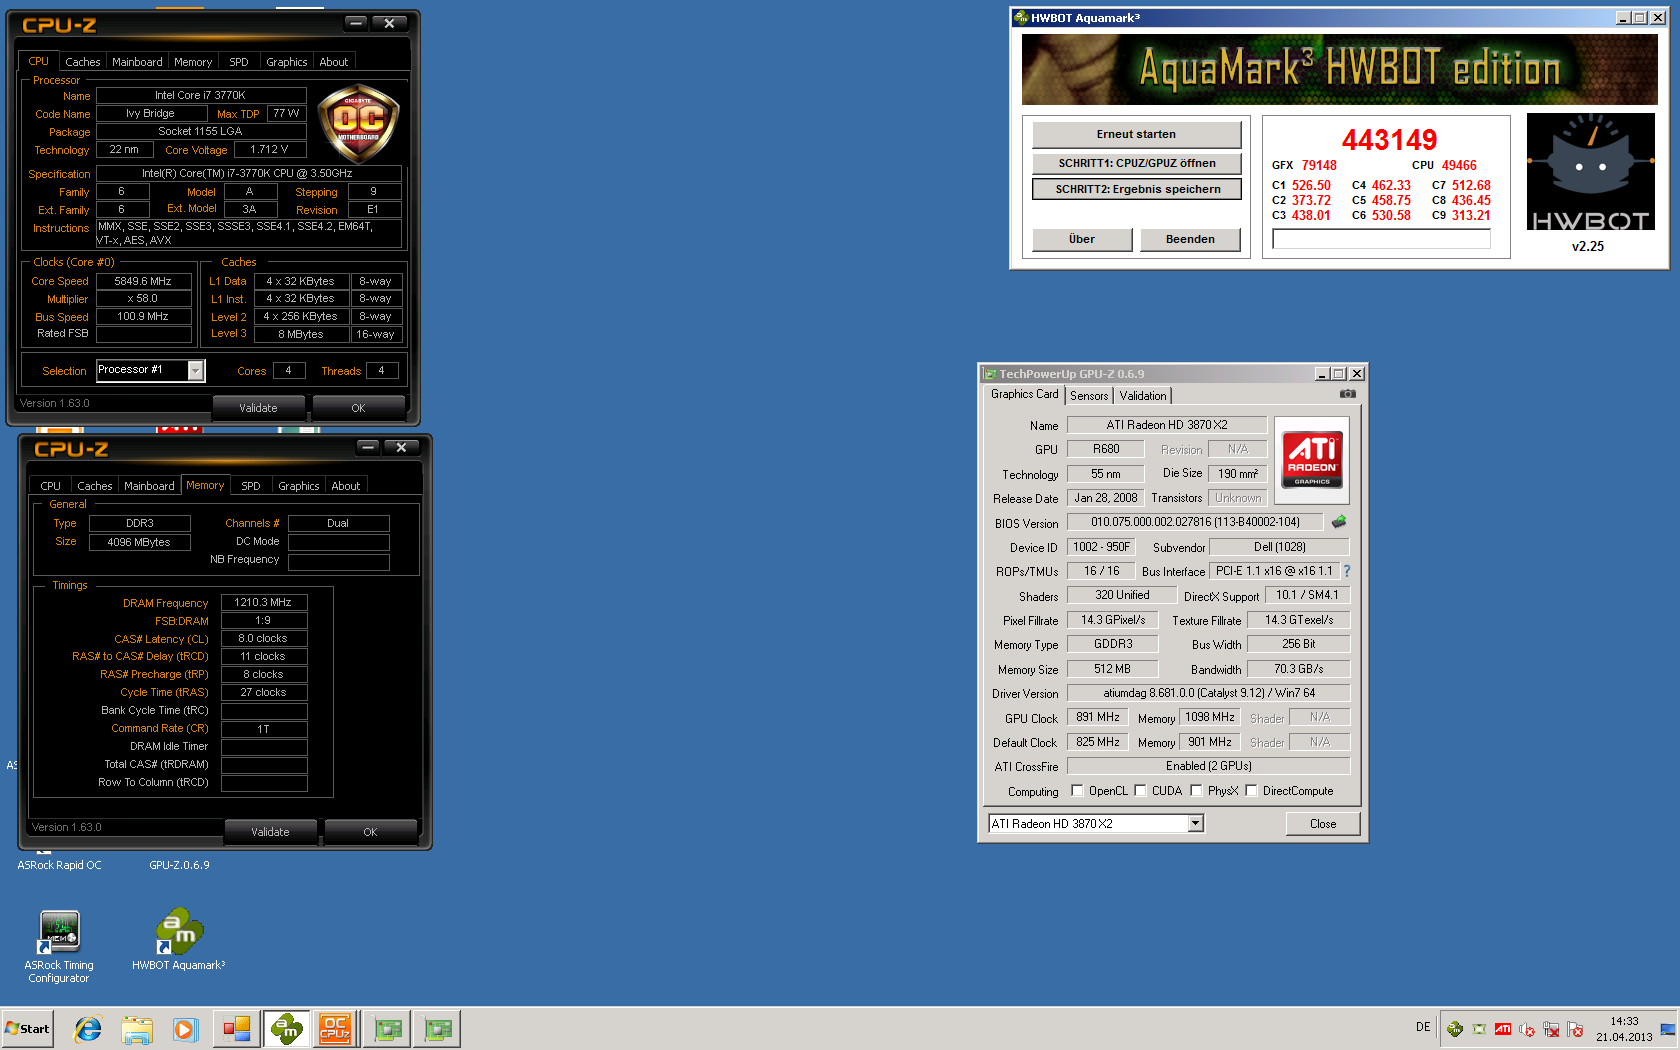Click the muted volume tray icon
This screenshot has width=1680, height=1050.
point(1527,1029)
